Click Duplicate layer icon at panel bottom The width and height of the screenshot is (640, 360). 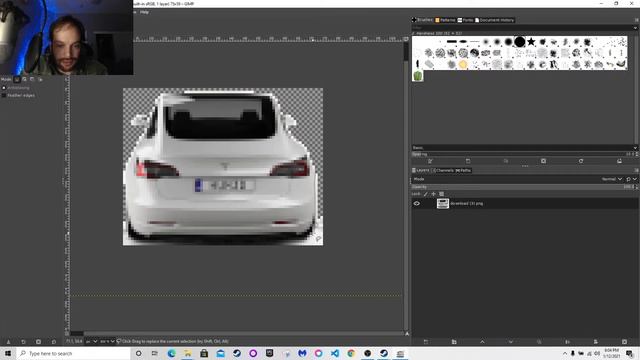point(539,342)
